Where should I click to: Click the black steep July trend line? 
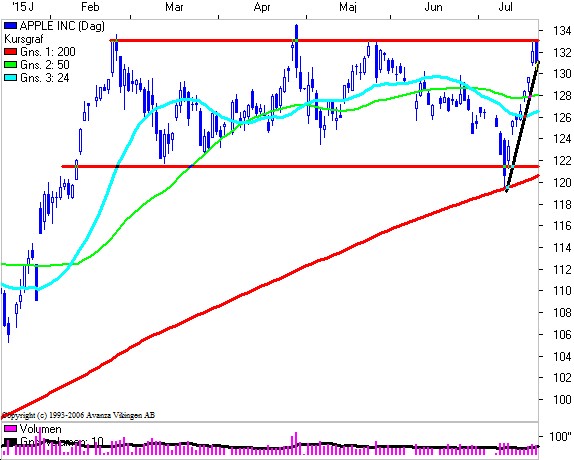click(522, 126)
